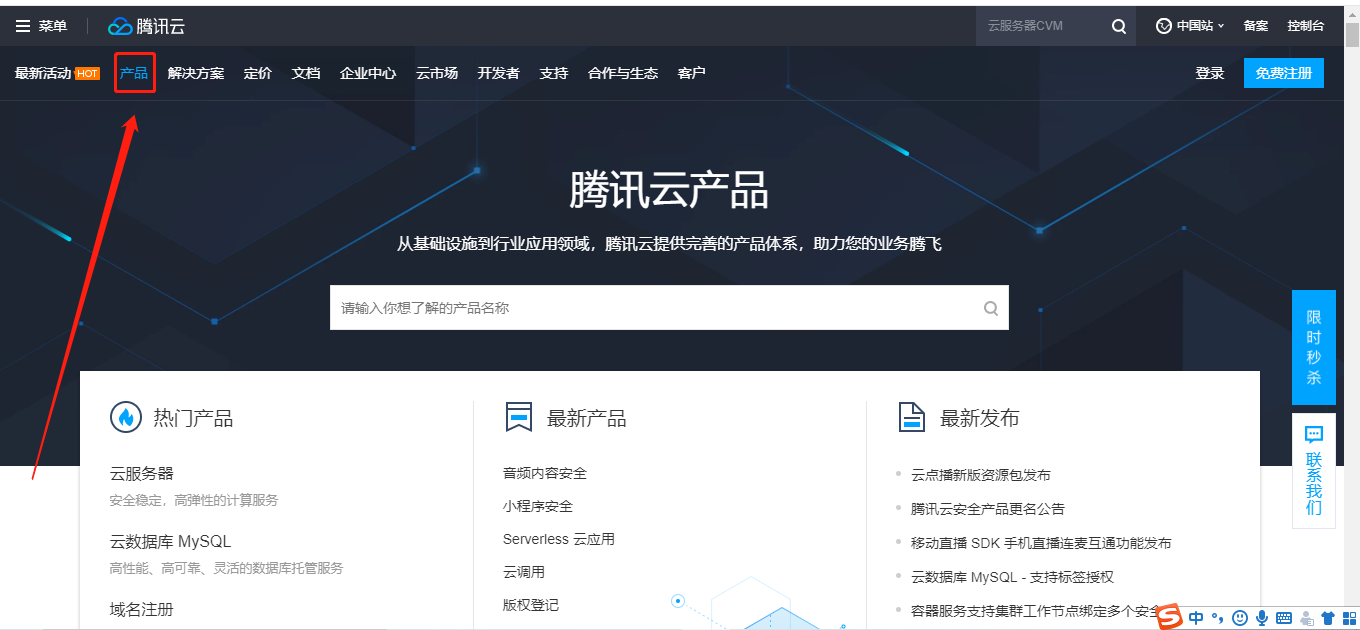Click 安全稳定，高弹性的计算服务 description text
The height and width of the screenshot is (630, 1360).
click(x=194, y=500)
